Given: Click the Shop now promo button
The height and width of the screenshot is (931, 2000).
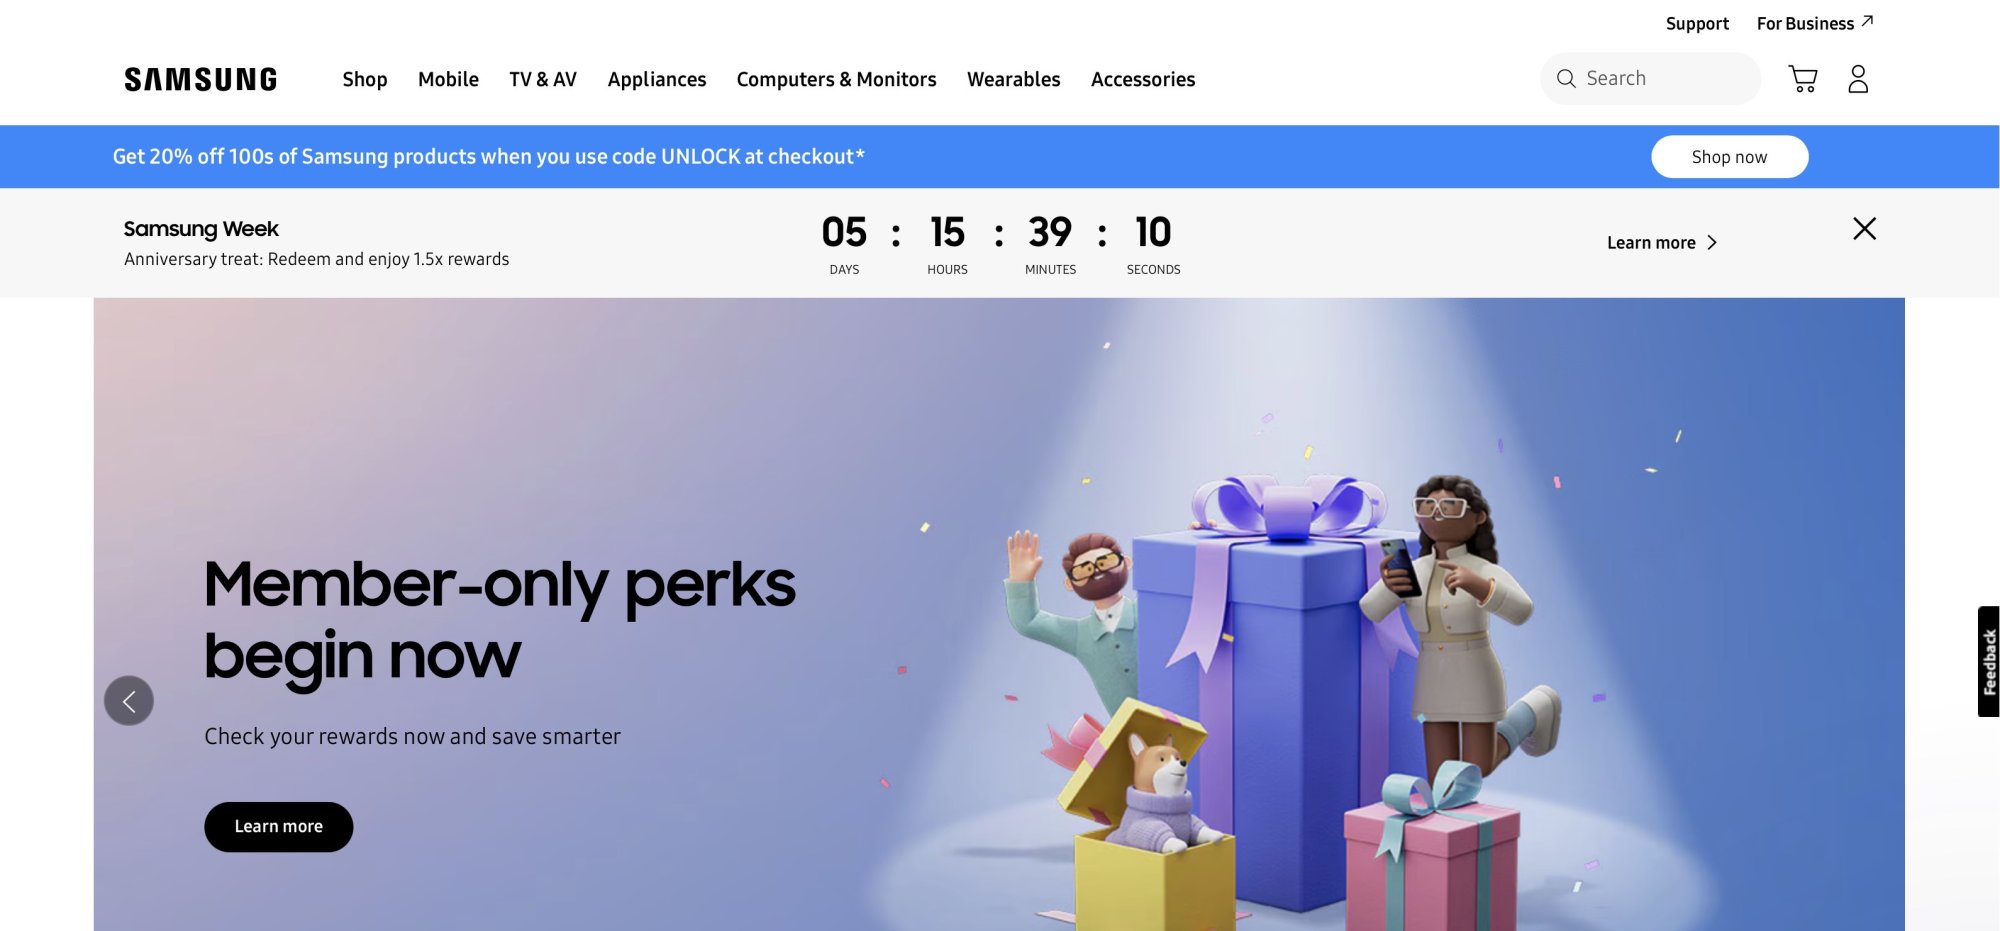Looking at the screenshot, I should coord(1729,157).
